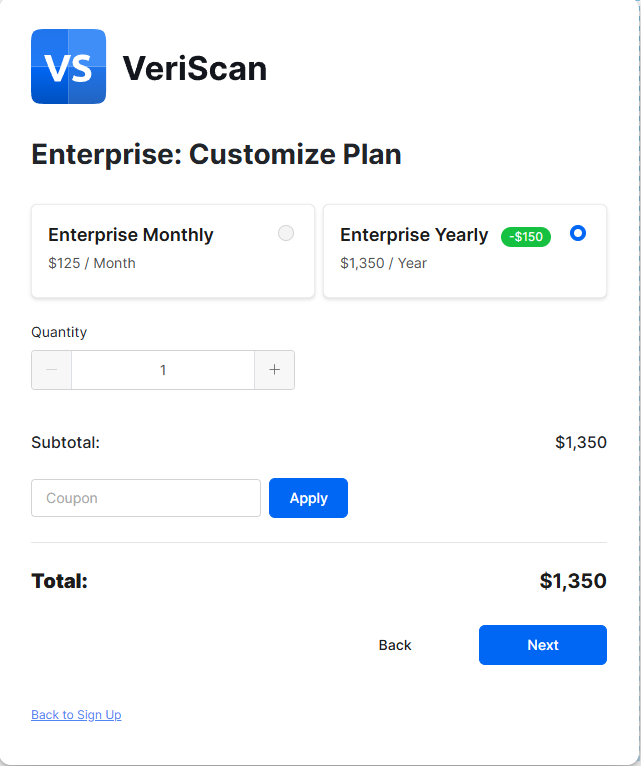Screen dimensions: 641x766
Task: Click the Enterprise Yearly plan title
Action: 414,235
